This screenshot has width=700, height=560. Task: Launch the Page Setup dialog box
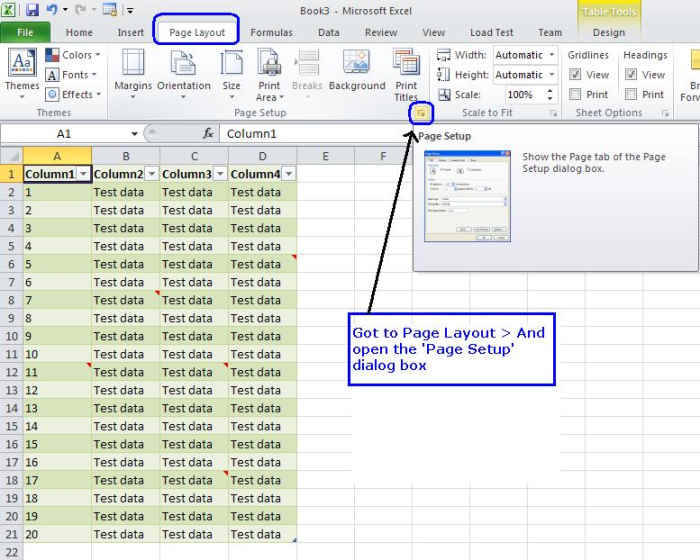tap(422, 114)
